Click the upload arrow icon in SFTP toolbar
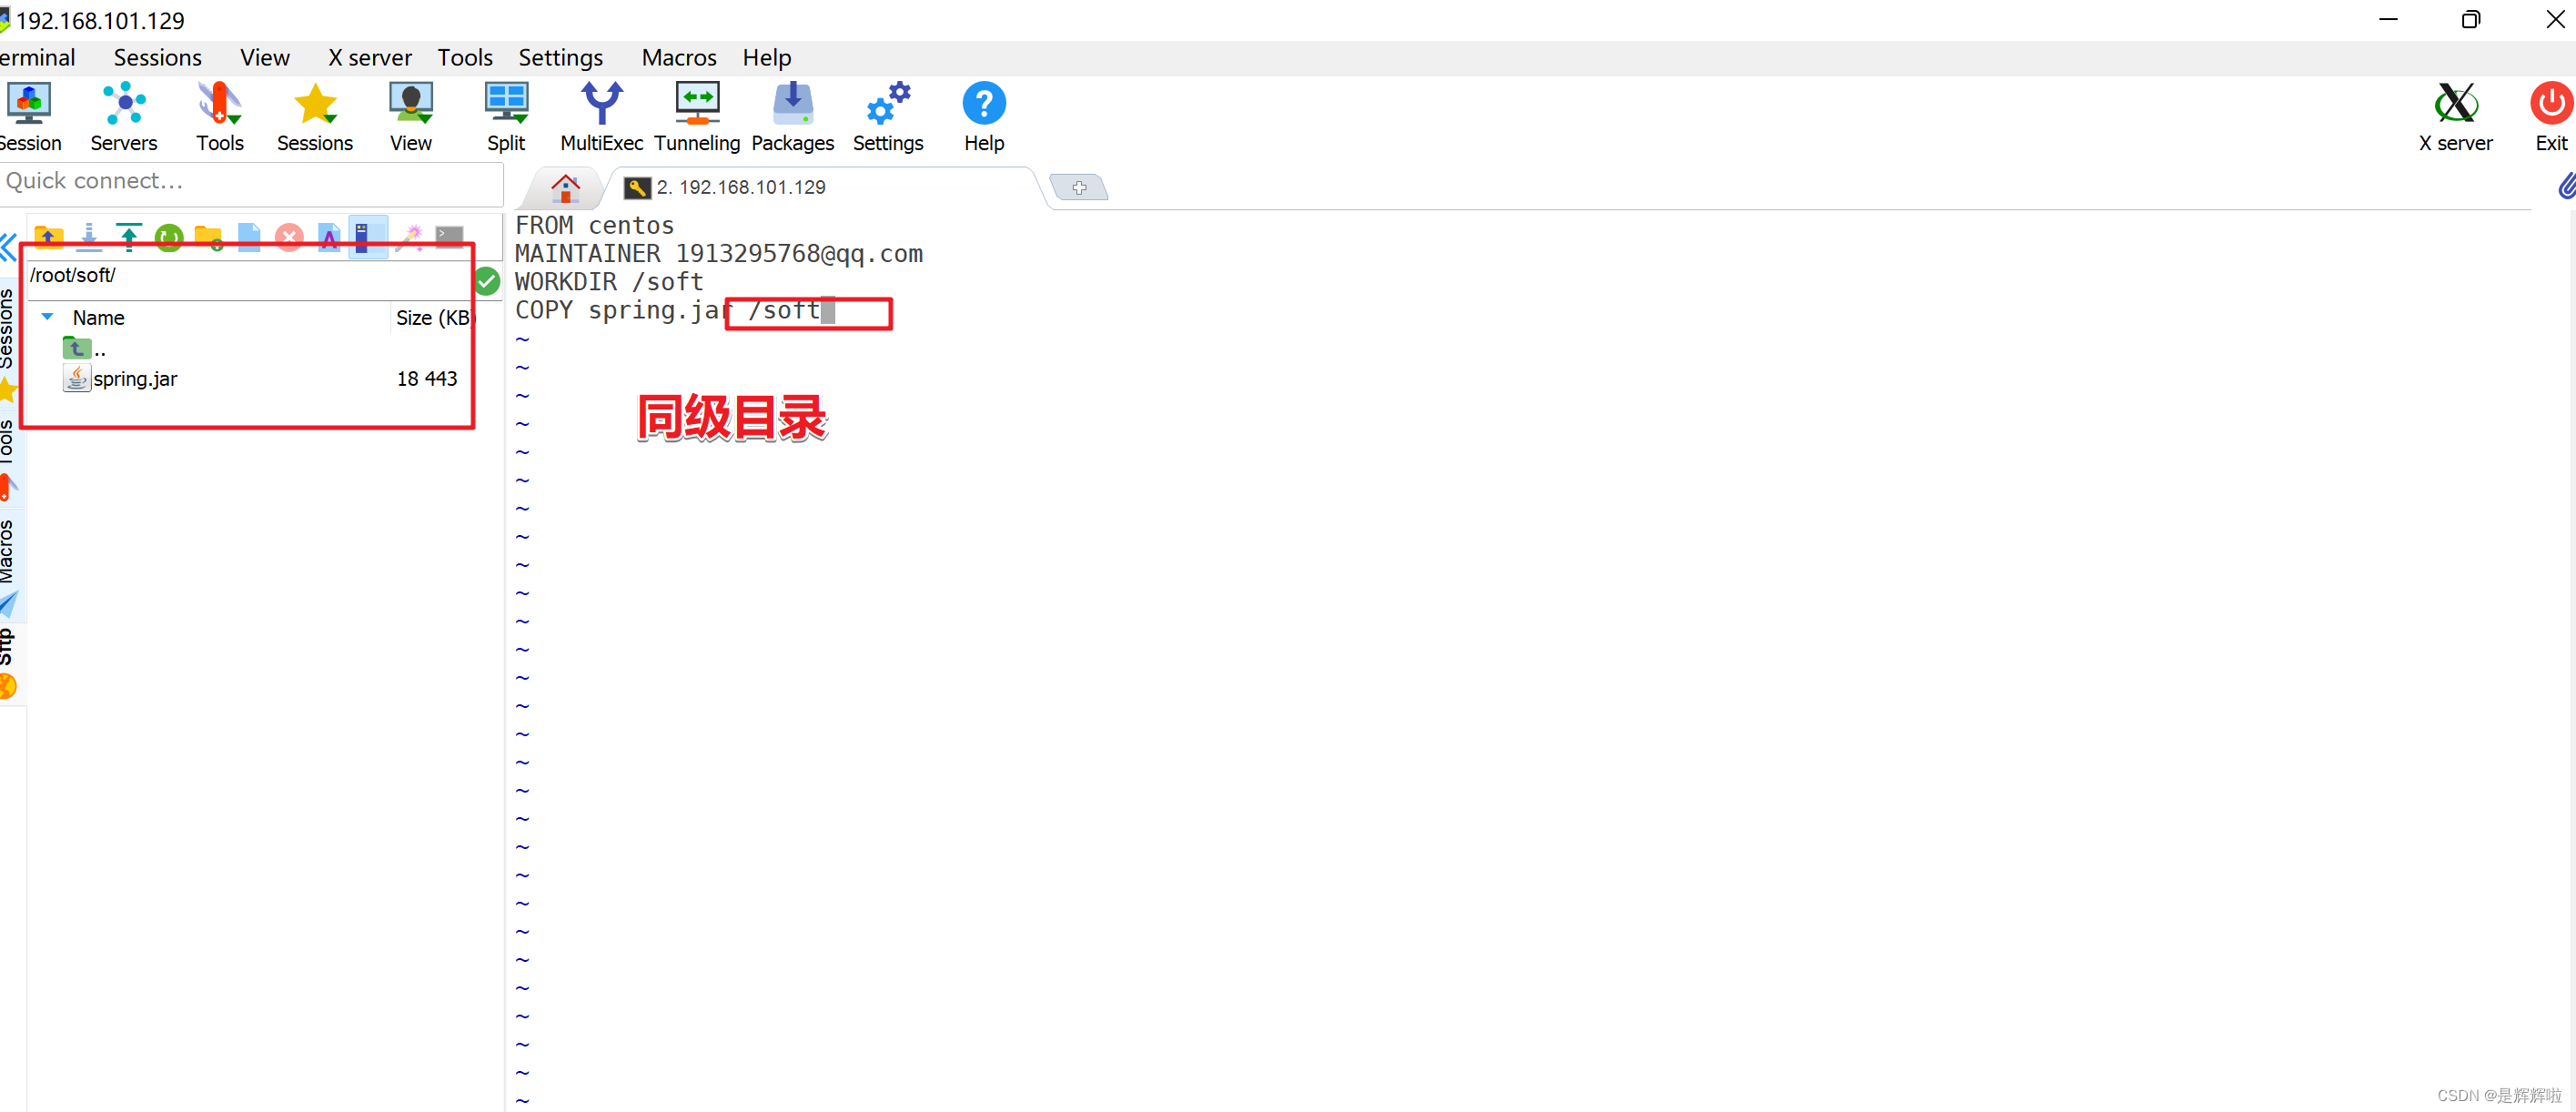Viewport: 2576px width, 1112px height. pos(129,237)
